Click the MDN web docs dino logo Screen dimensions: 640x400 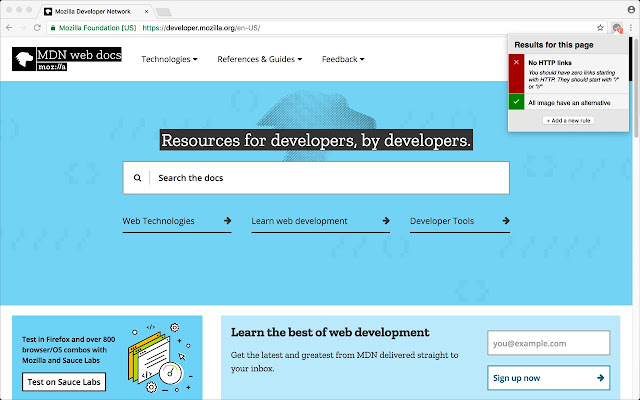tap(24, 59)
